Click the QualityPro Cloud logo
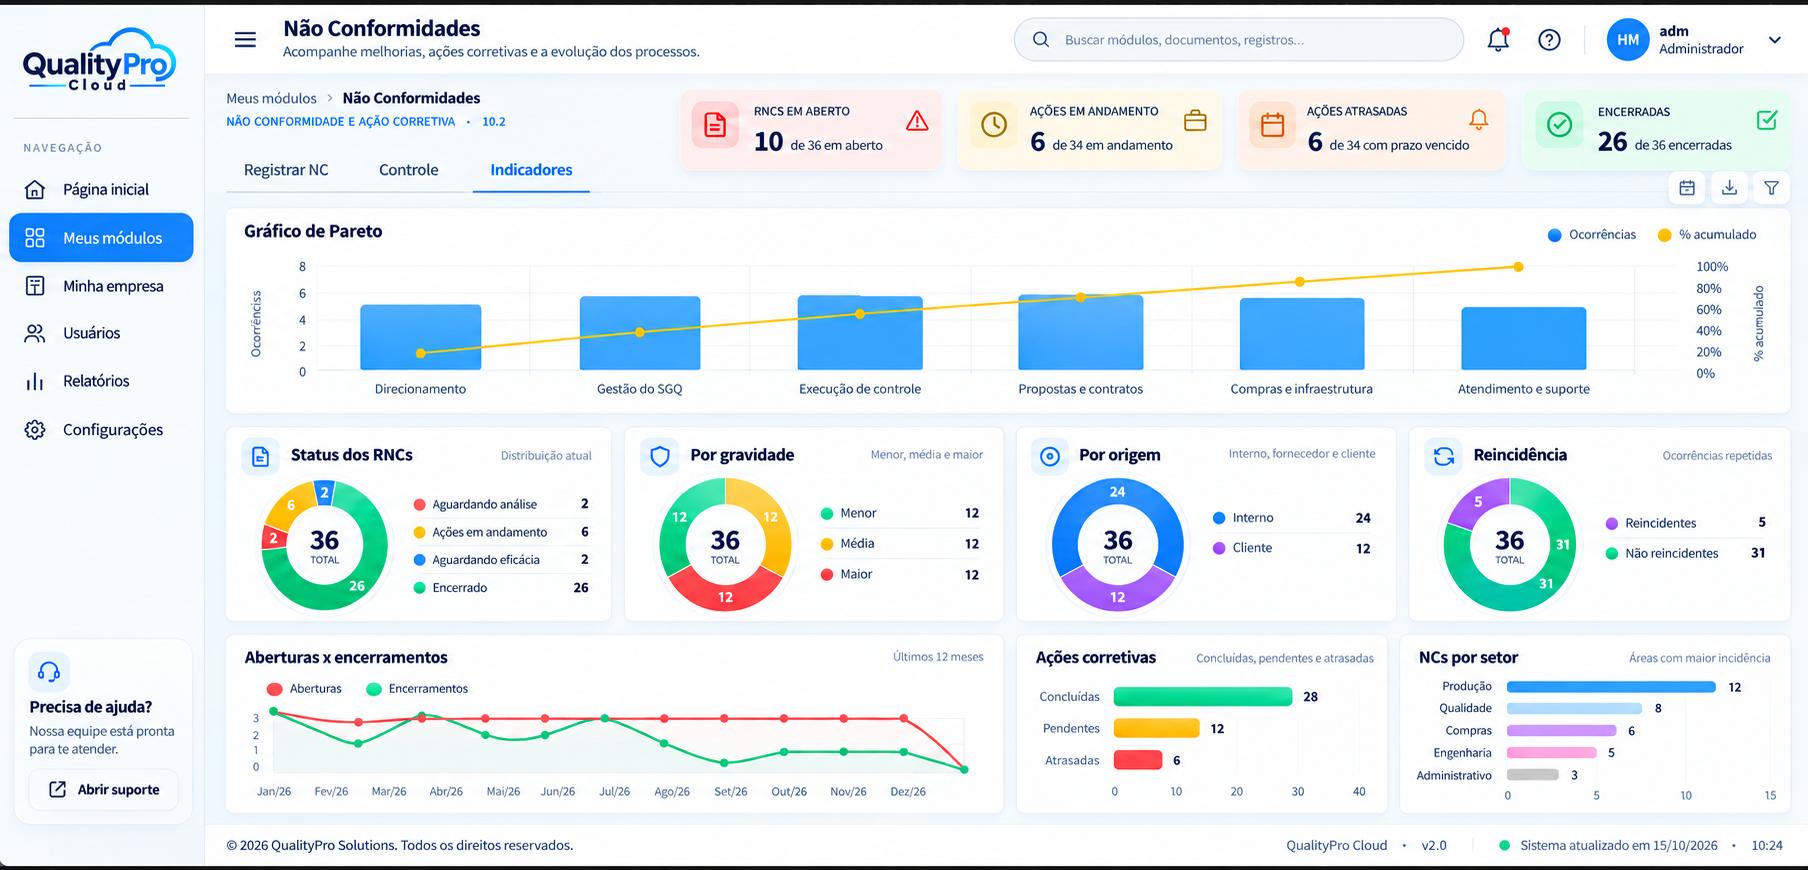This screenshot has height=870, width=1808. (99, 60)
